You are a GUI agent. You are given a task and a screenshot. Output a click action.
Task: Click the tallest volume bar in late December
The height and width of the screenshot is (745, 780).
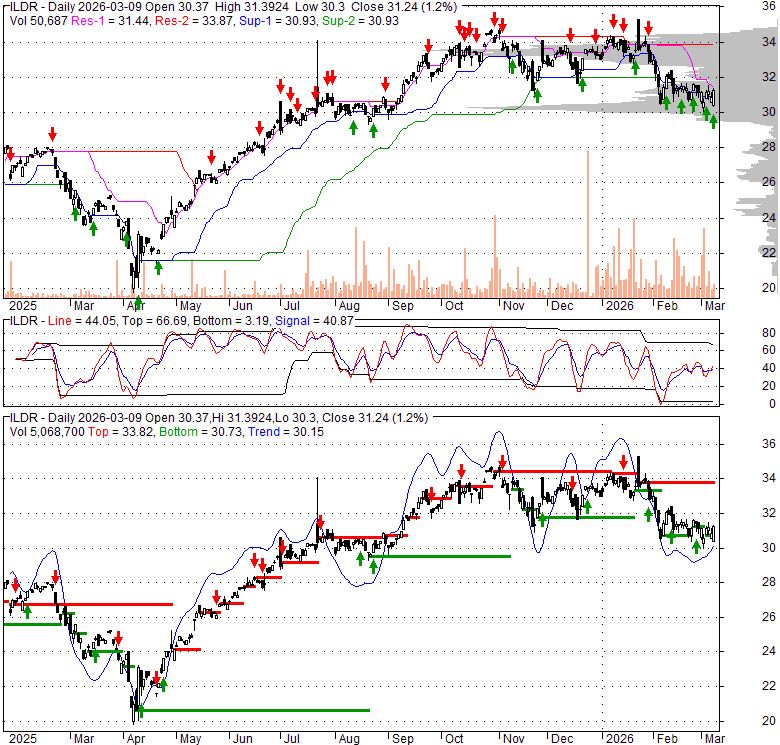[x=588, y=224]
